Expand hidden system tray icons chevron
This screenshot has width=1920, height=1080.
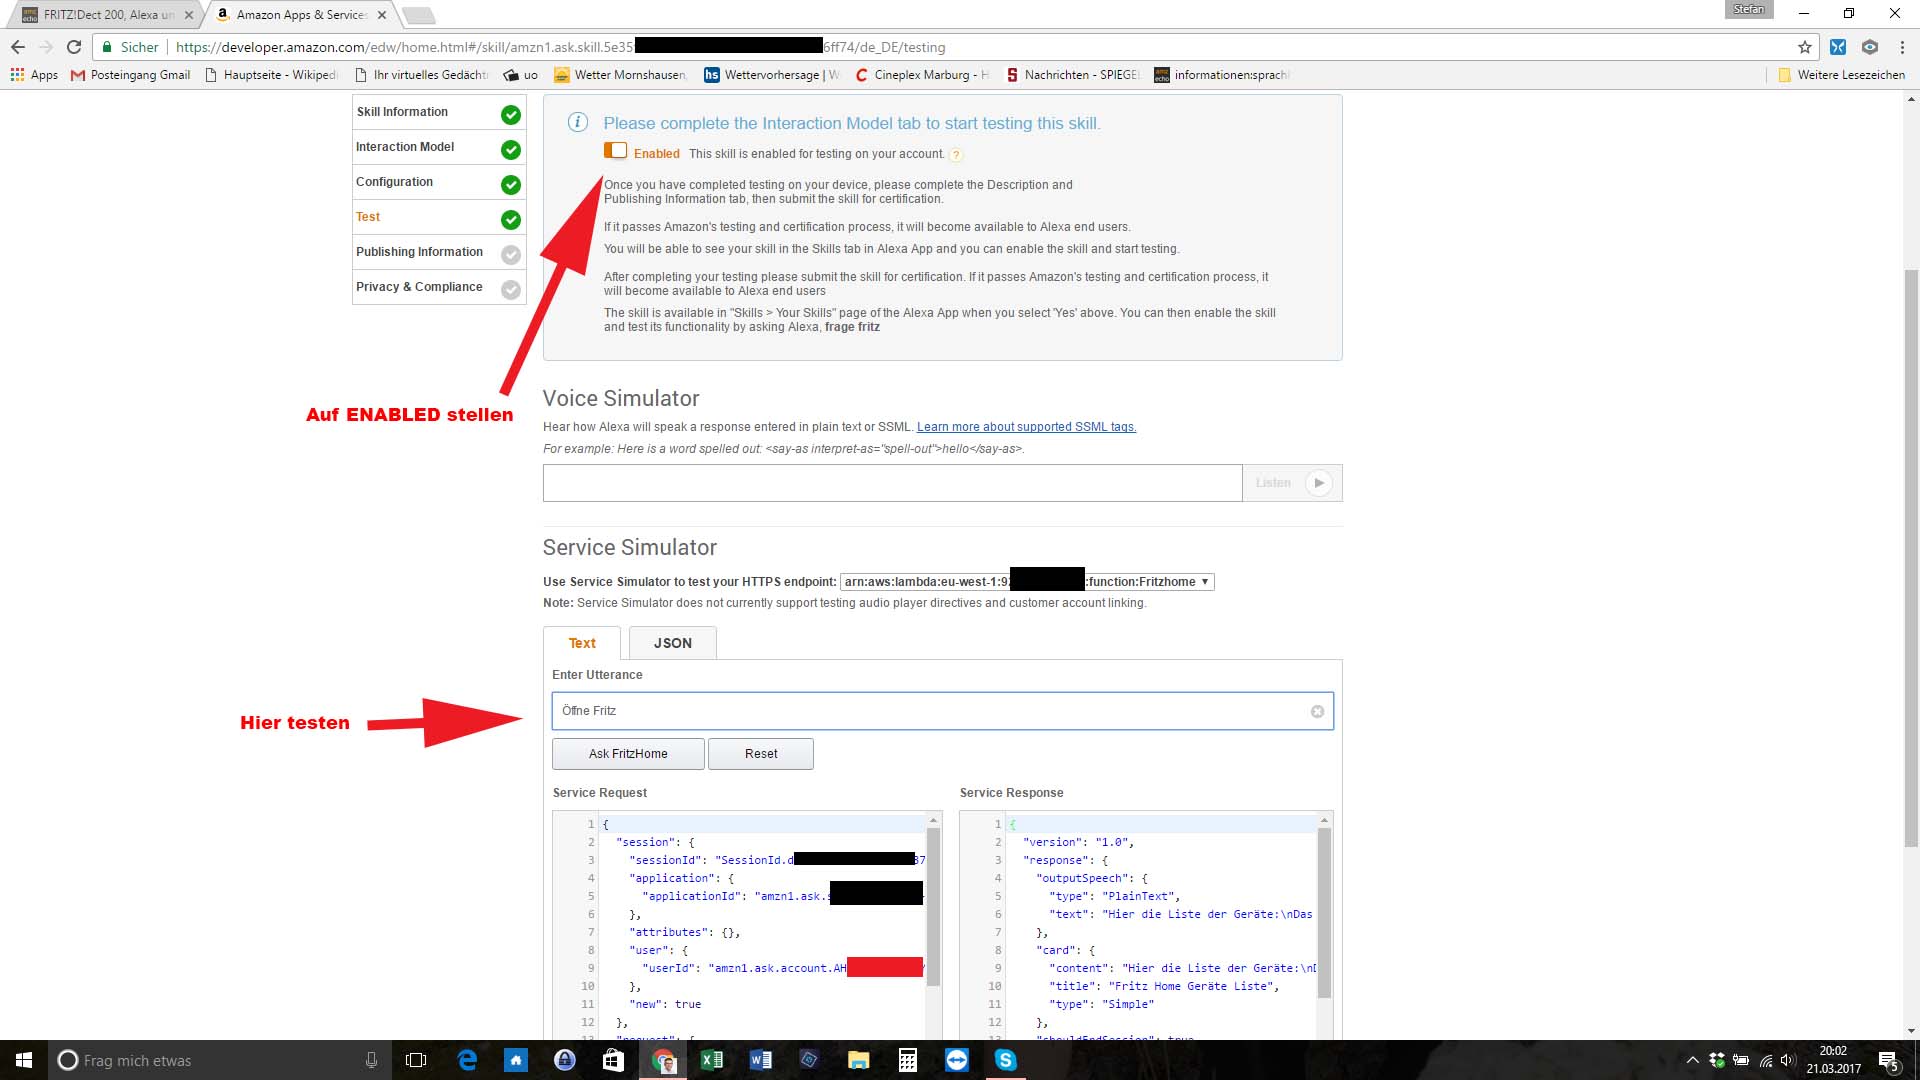click(x=1692, y=1060)
